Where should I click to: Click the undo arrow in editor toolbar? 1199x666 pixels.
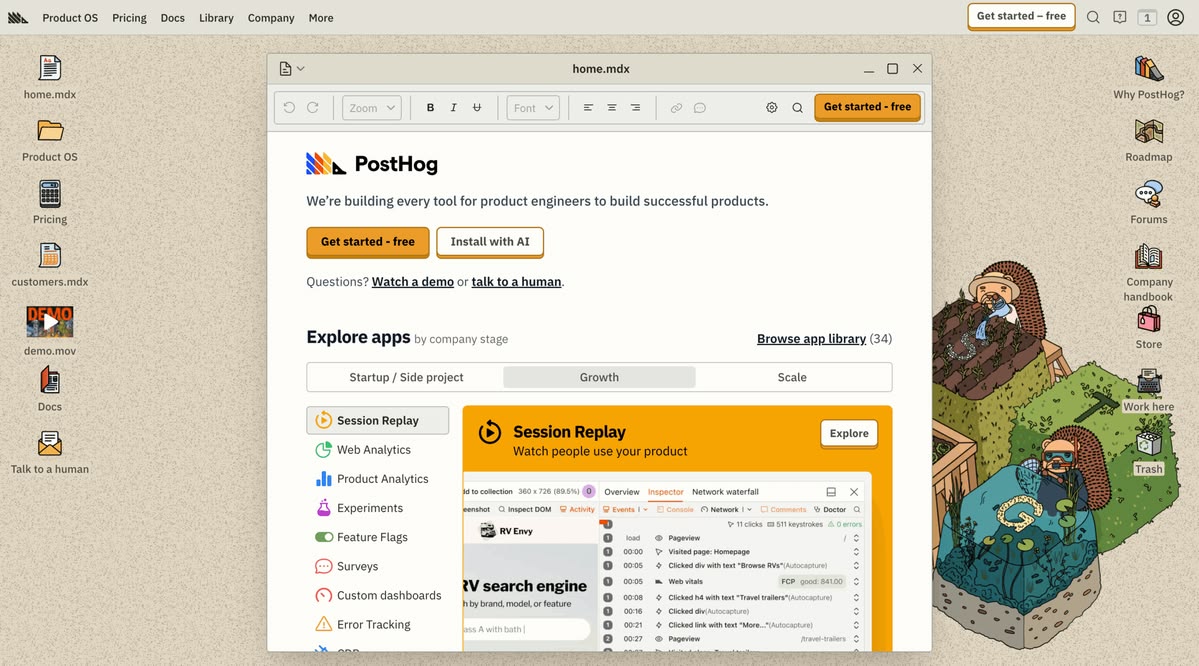pyautogui.click(x=289, y=108)
